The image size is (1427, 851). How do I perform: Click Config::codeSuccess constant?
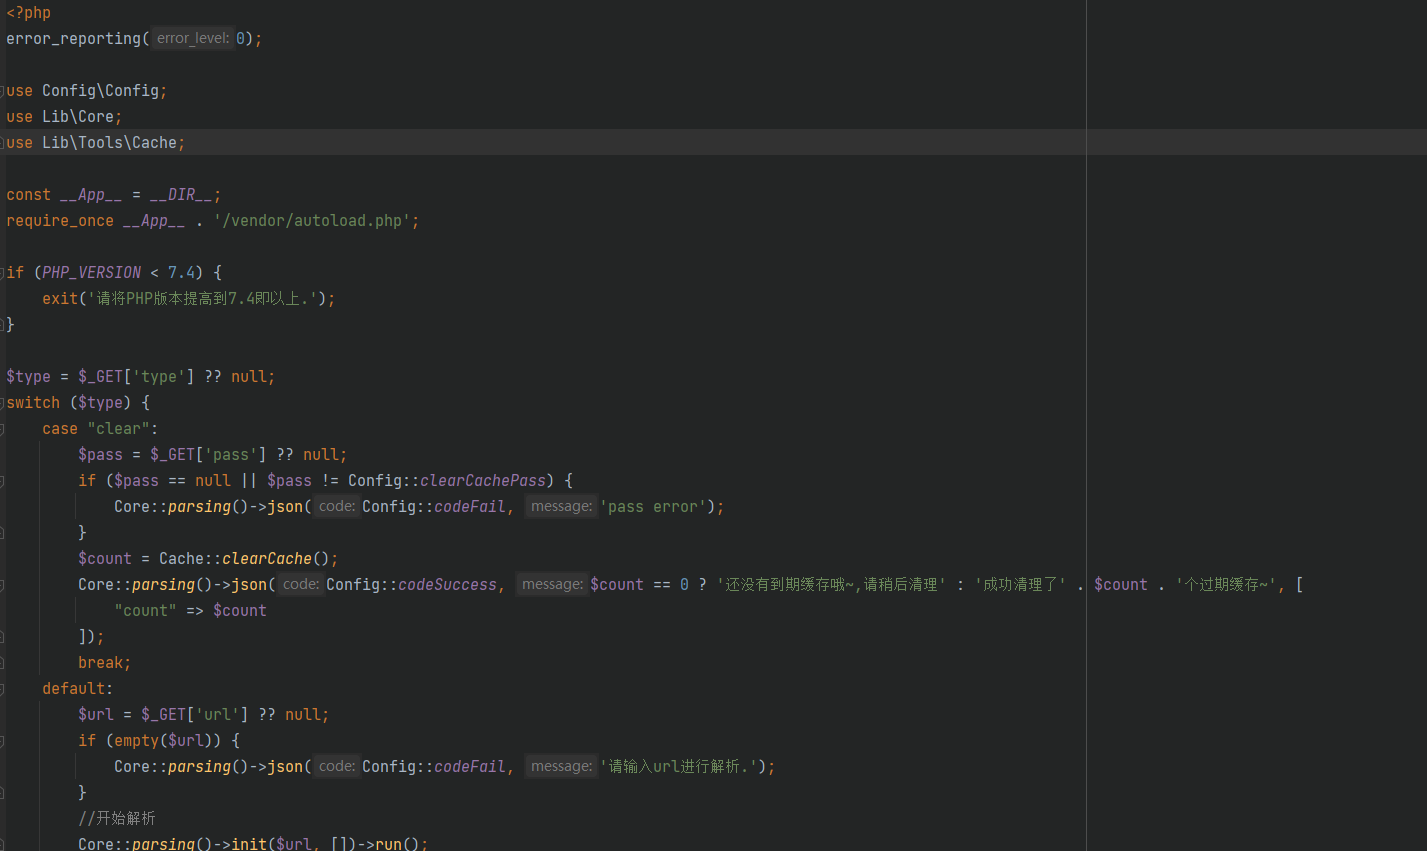[x=411, y=585]
